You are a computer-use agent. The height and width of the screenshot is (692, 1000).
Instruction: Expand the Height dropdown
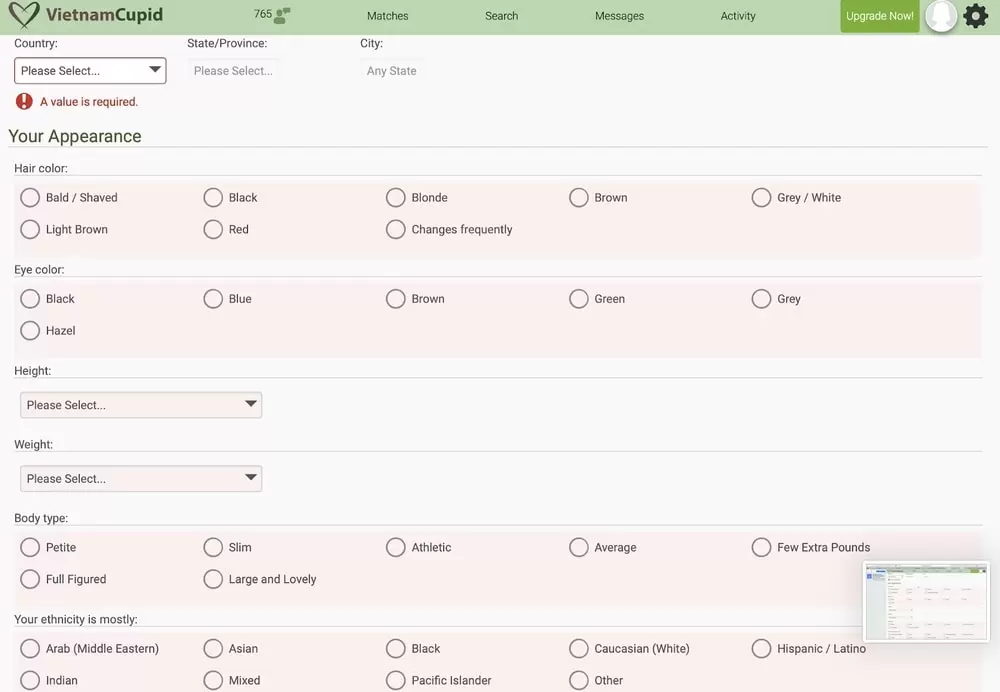pos(141,405)
